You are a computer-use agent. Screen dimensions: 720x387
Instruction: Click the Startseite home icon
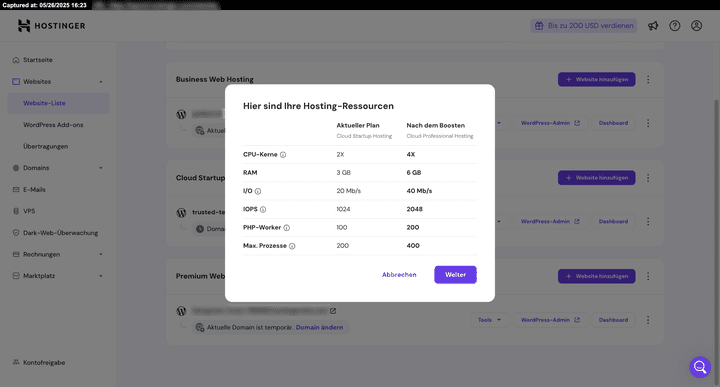16,60
